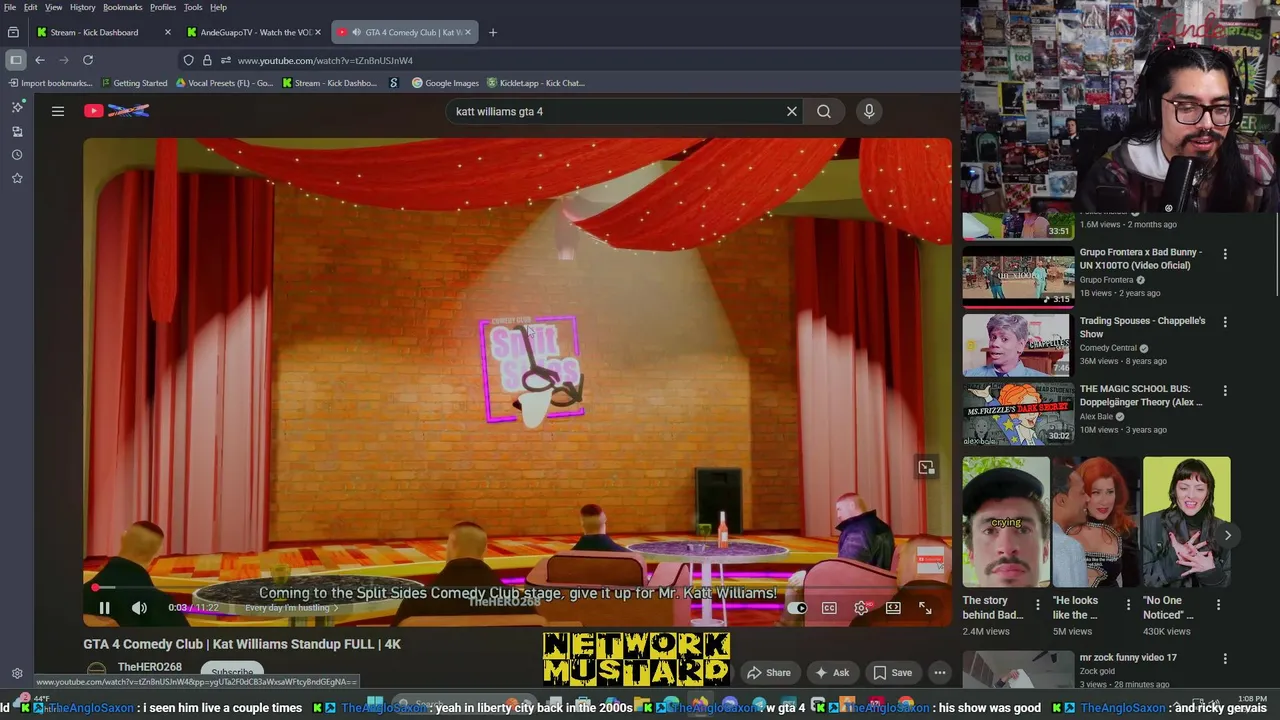Open TheHERO268 channel link
Image resolution: width=1280 pixels, height=720 pixels.
click(150, 667)
